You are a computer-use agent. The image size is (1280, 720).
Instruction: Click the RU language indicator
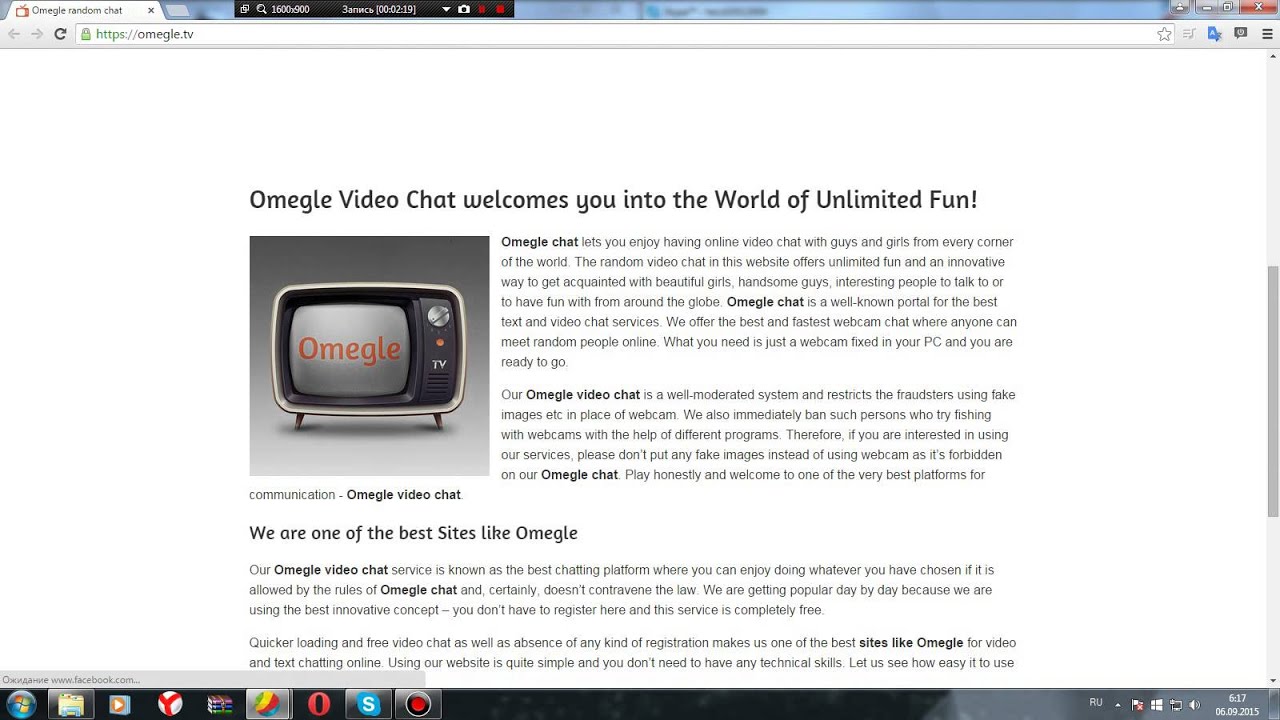coord(1096,703)
